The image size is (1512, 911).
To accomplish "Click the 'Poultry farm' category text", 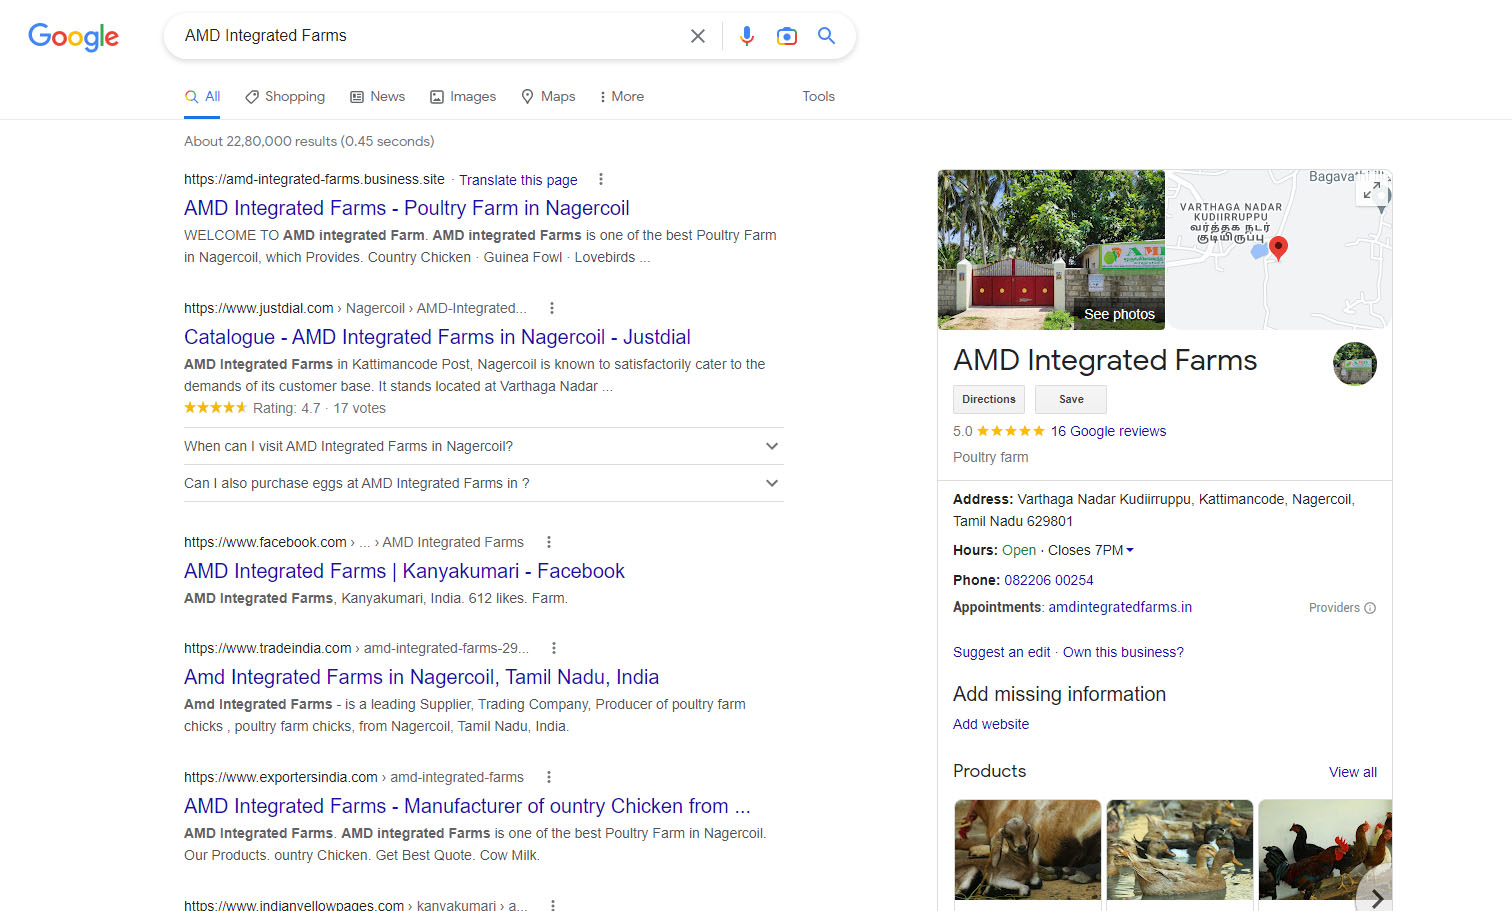I will [990, 457].
